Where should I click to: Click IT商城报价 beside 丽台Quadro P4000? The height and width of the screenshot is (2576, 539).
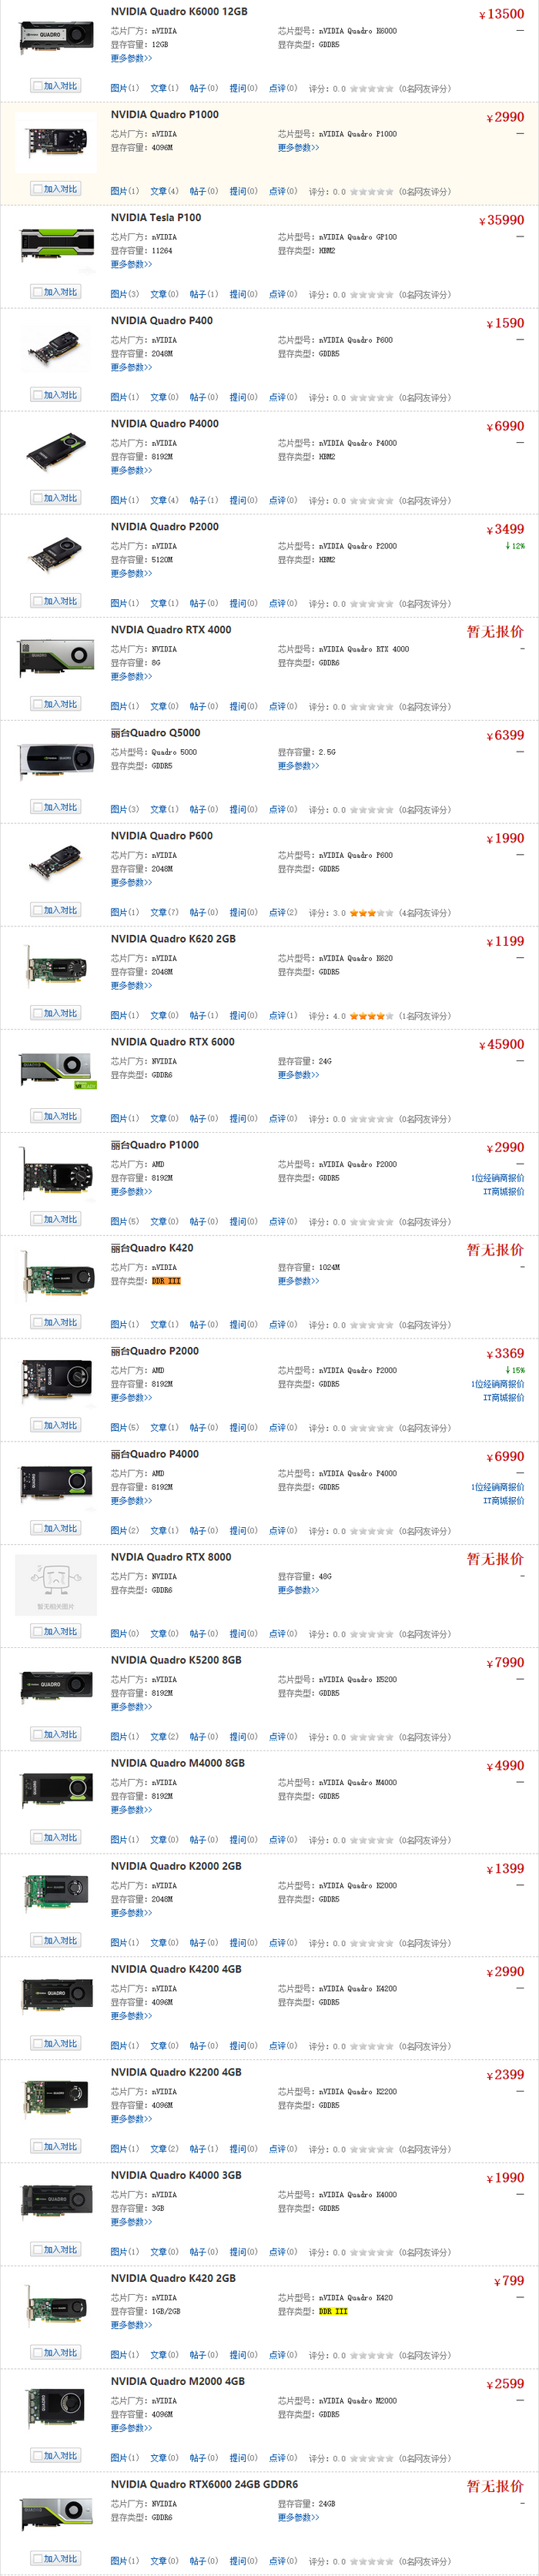pos(503,1501)
